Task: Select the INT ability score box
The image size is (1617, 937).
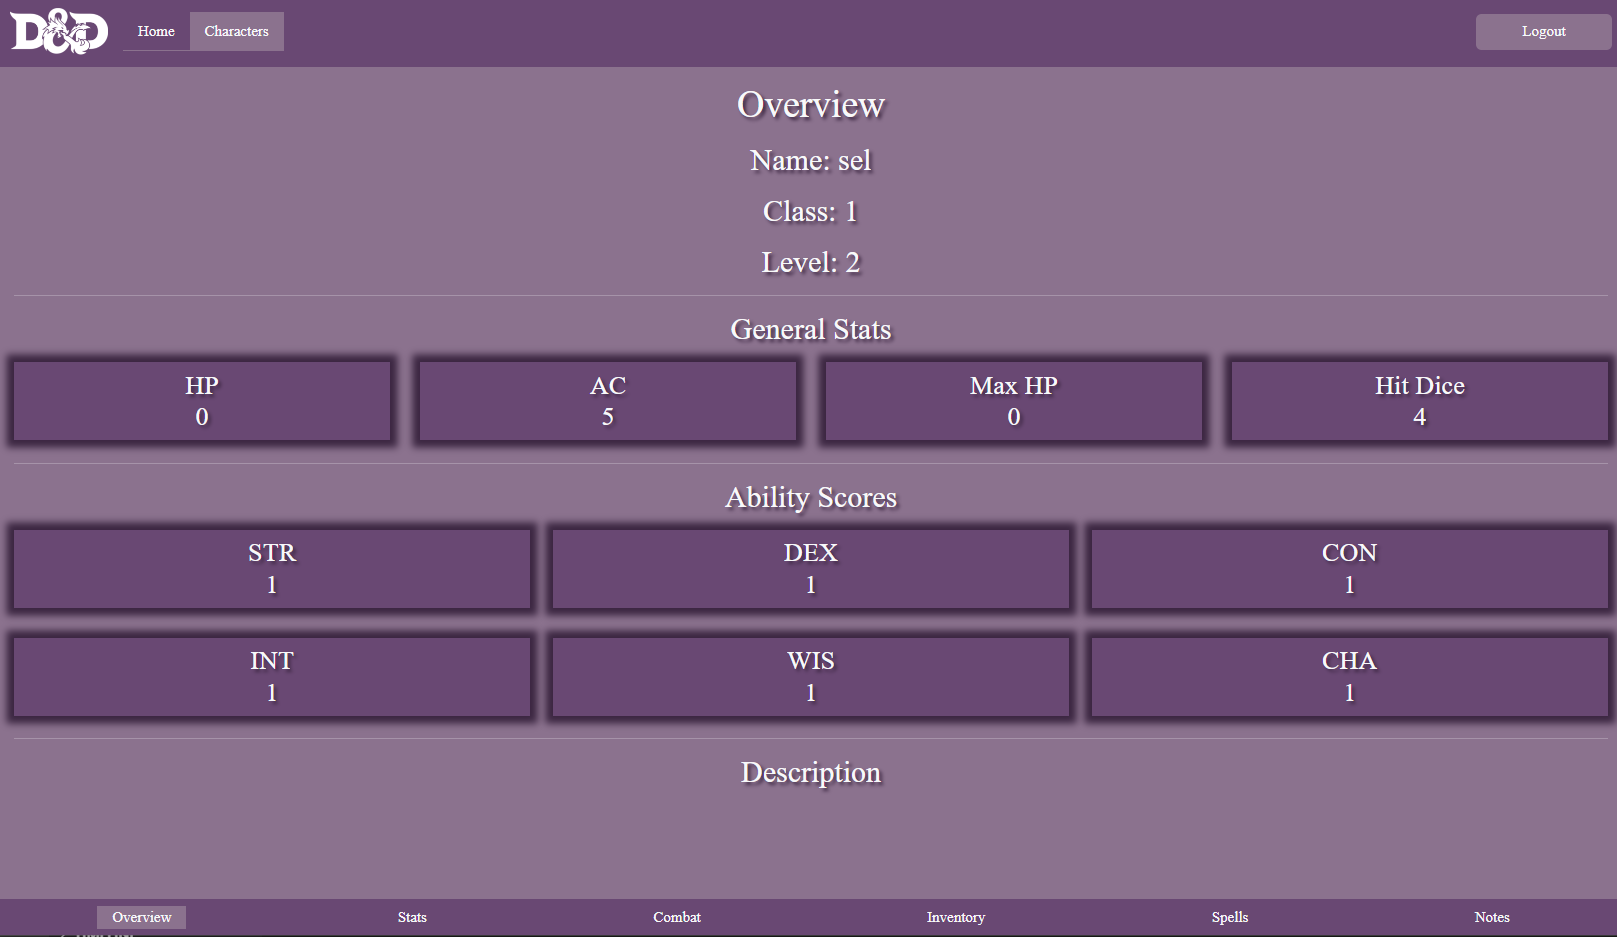Action: pos(272,677)
